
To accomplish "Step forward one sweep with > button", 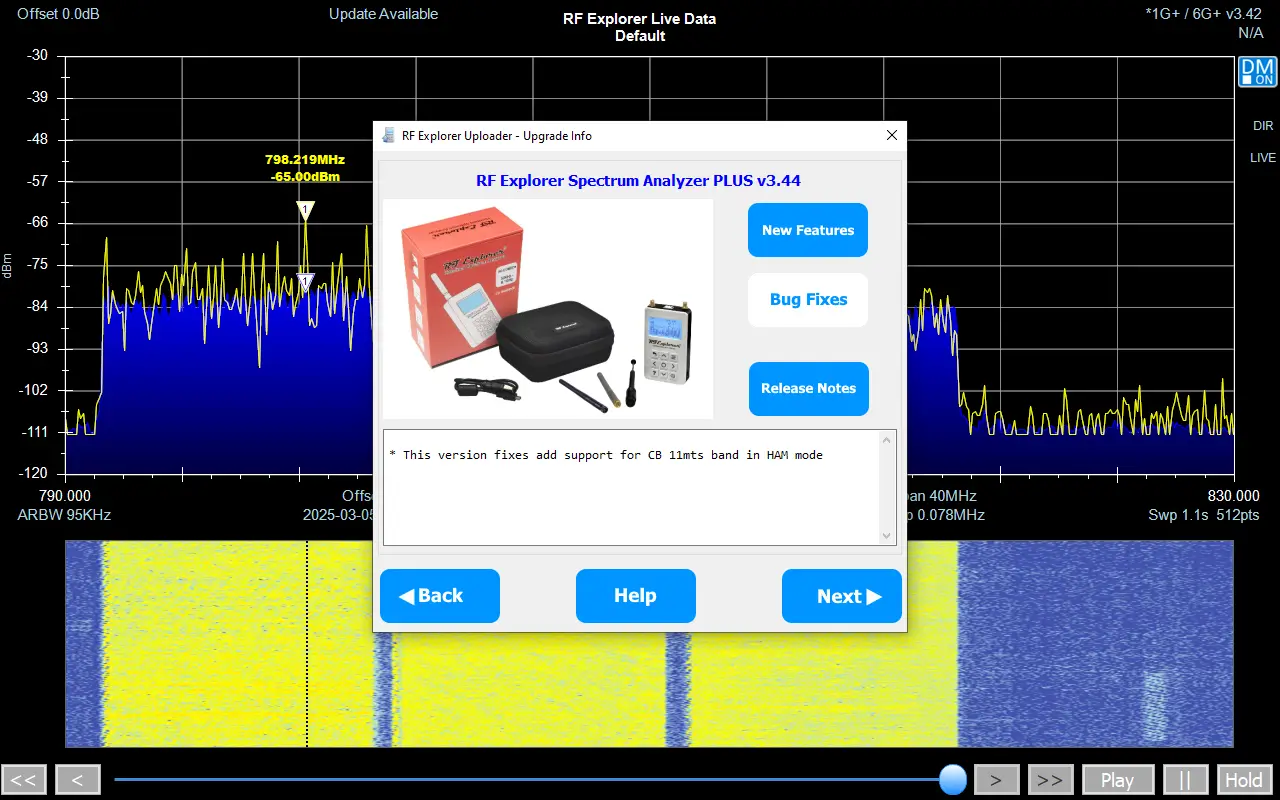I will pos(996,780).
